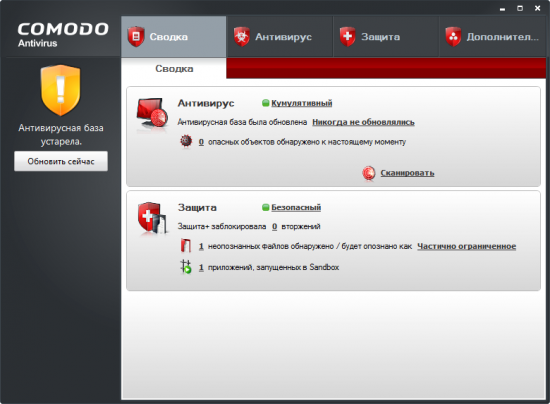Click the shield with cross icon in Защита panel
Screen dimensions: 550x404
coord(152,218)
